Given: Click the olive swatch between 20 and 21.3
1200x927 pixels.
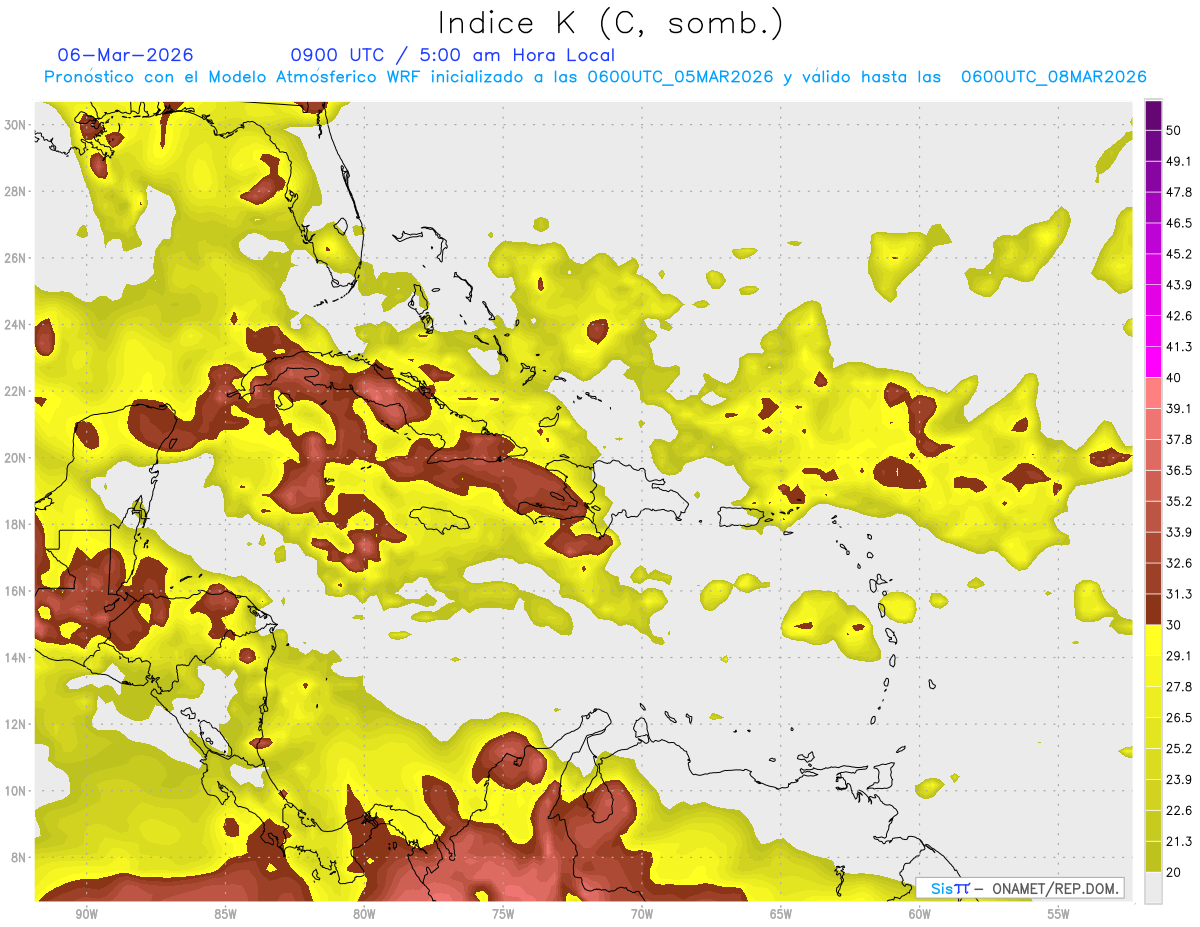Looking at the screenshot, I should pos(1153,856).
